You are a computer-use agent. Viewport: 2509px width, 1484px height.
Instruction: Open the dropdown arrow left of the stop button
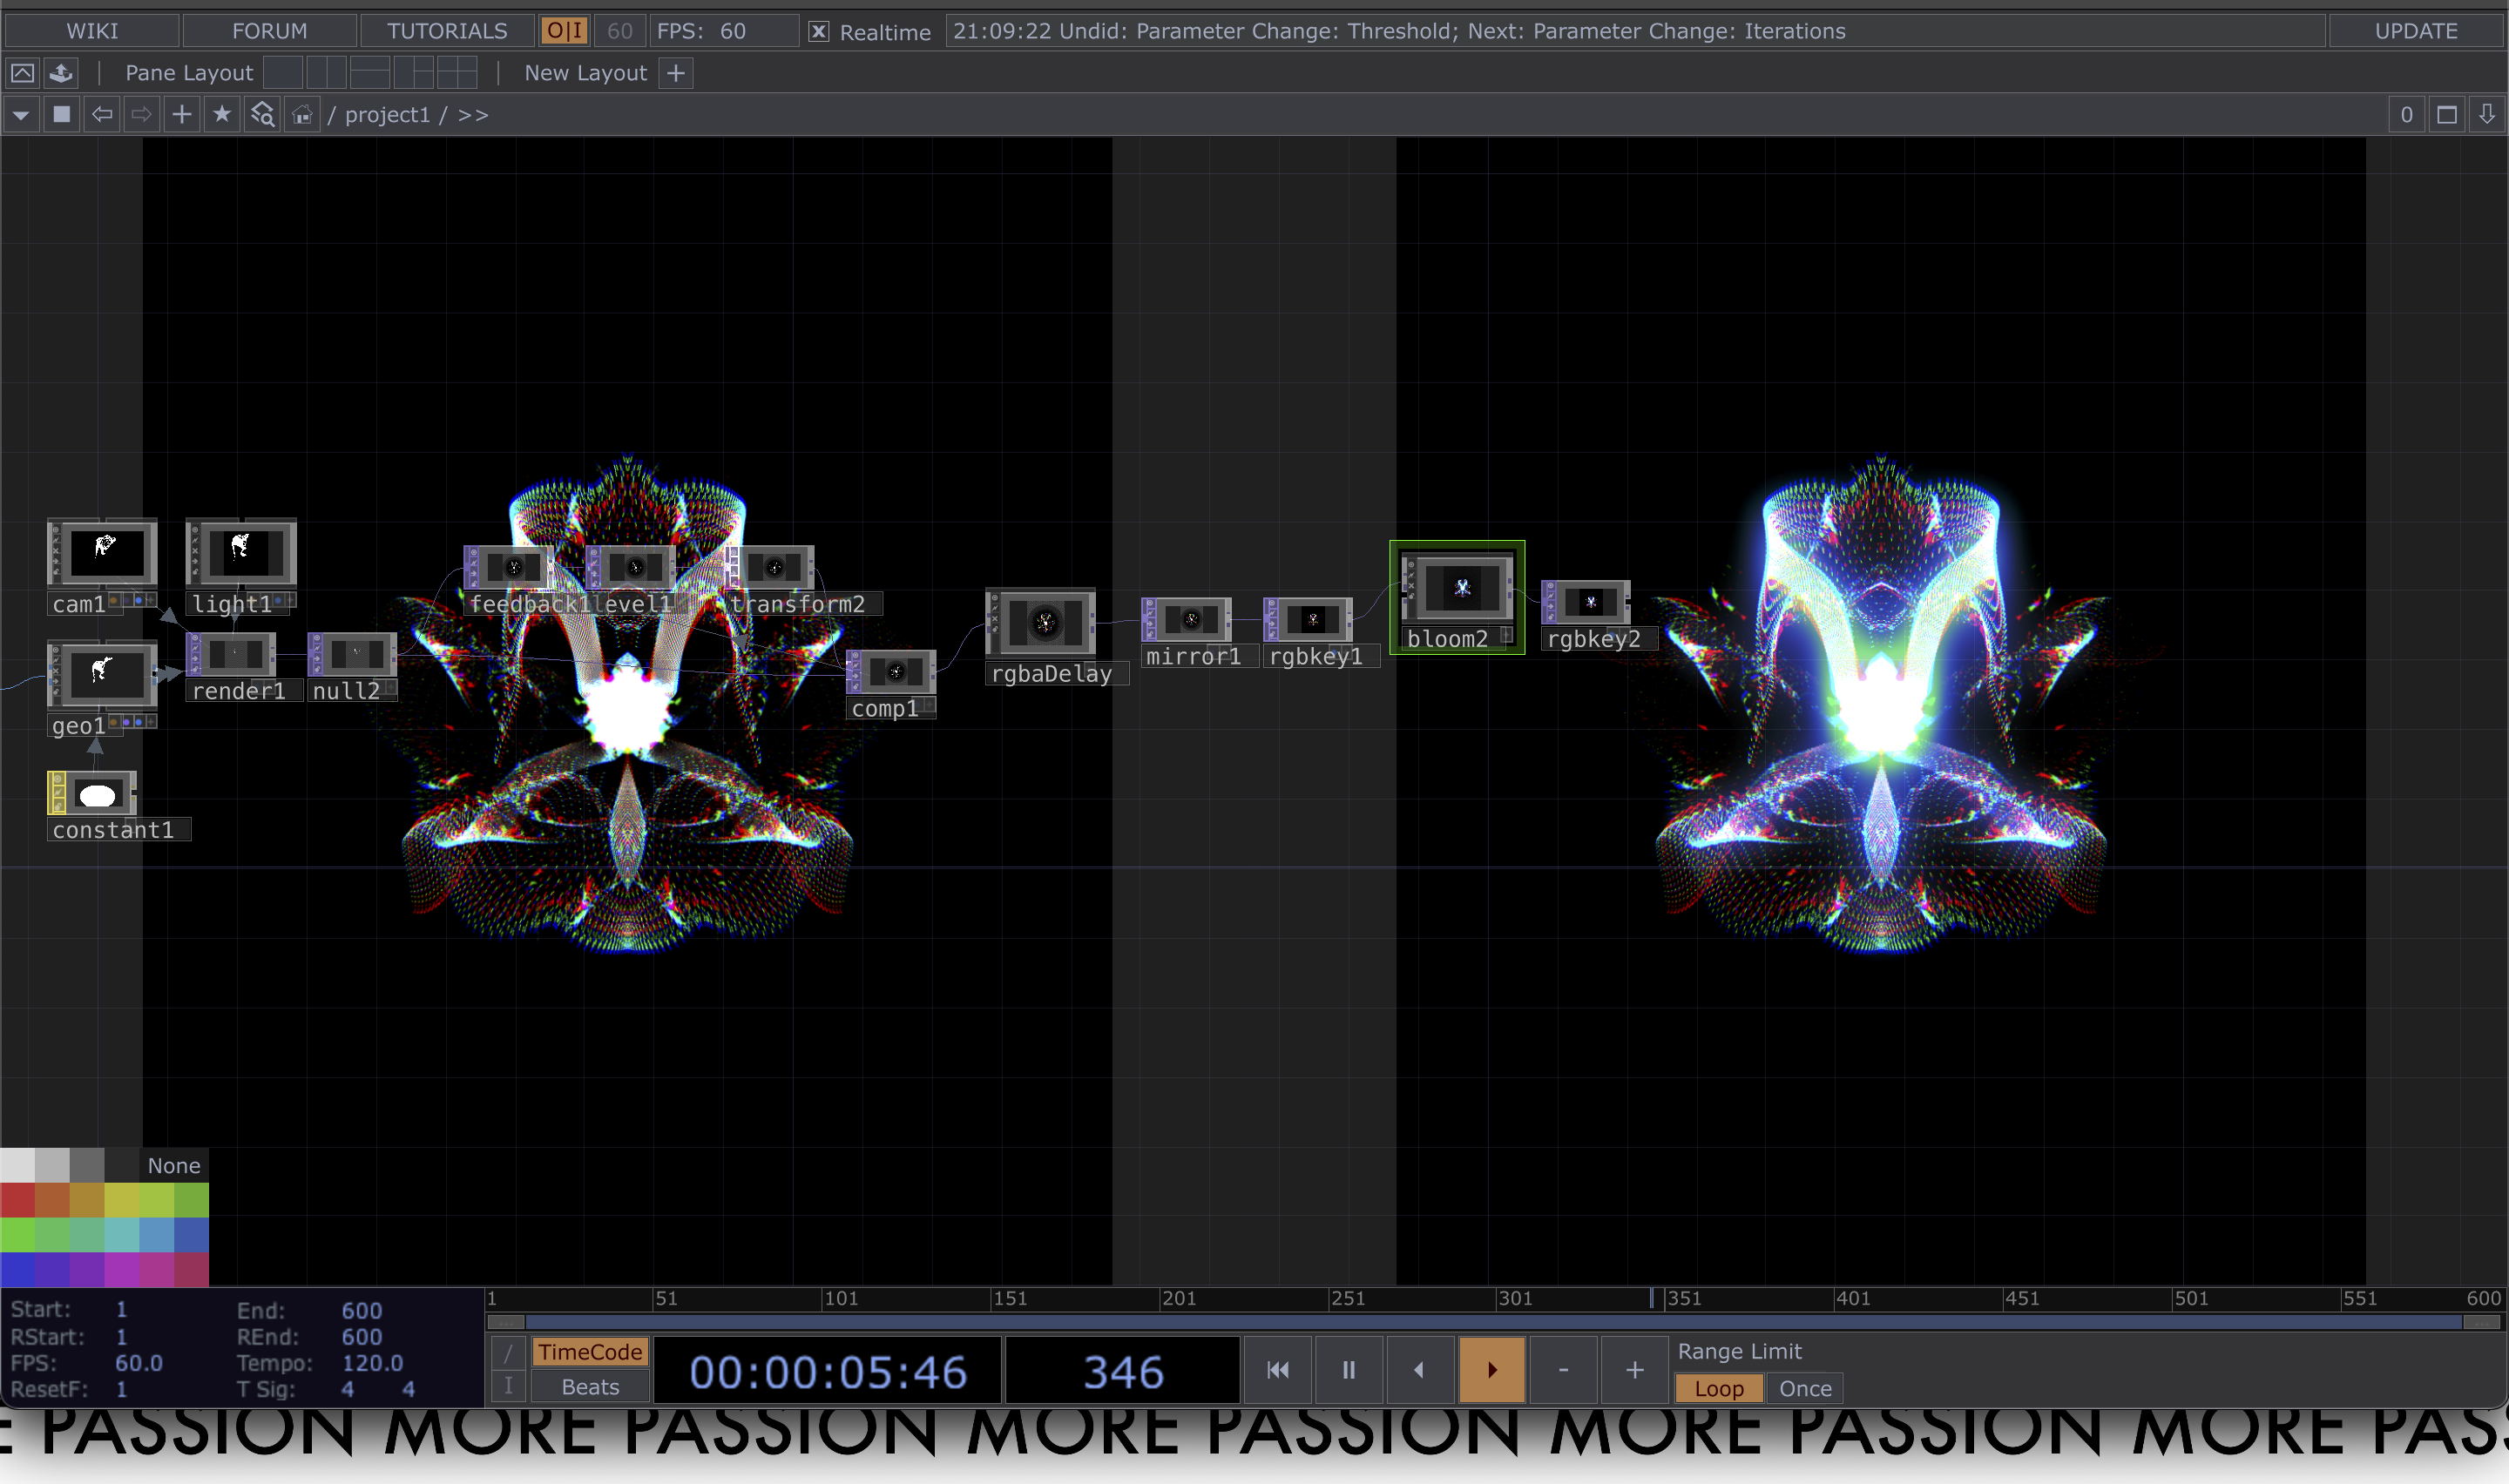pyautogui.click(x=20, y=114)
